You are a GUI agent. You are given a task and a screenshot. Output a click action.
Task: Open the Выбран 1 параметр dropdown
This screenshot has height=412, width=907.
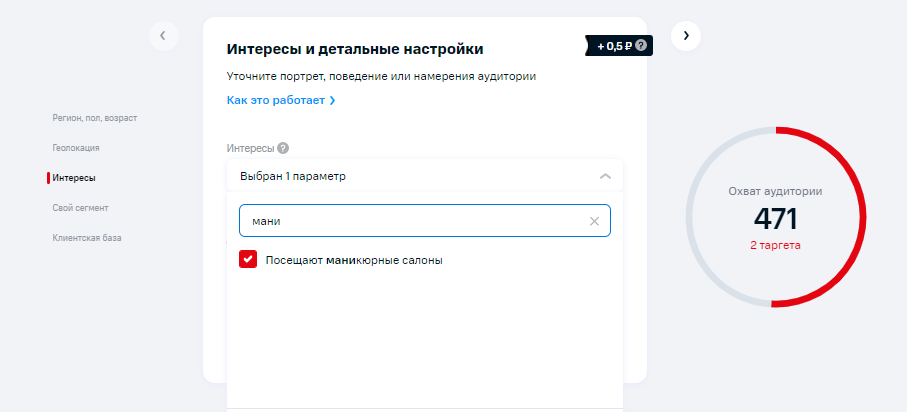(425, 176)
